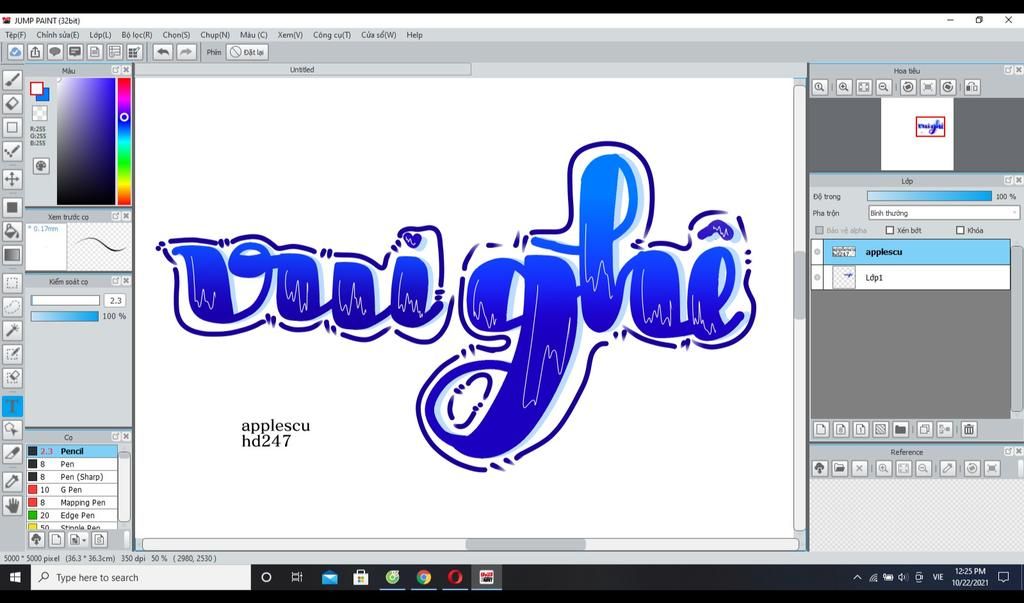Viewport: 1024px width, 603px height.
Task: Click the rainbow hue strip
Action: 123,141
